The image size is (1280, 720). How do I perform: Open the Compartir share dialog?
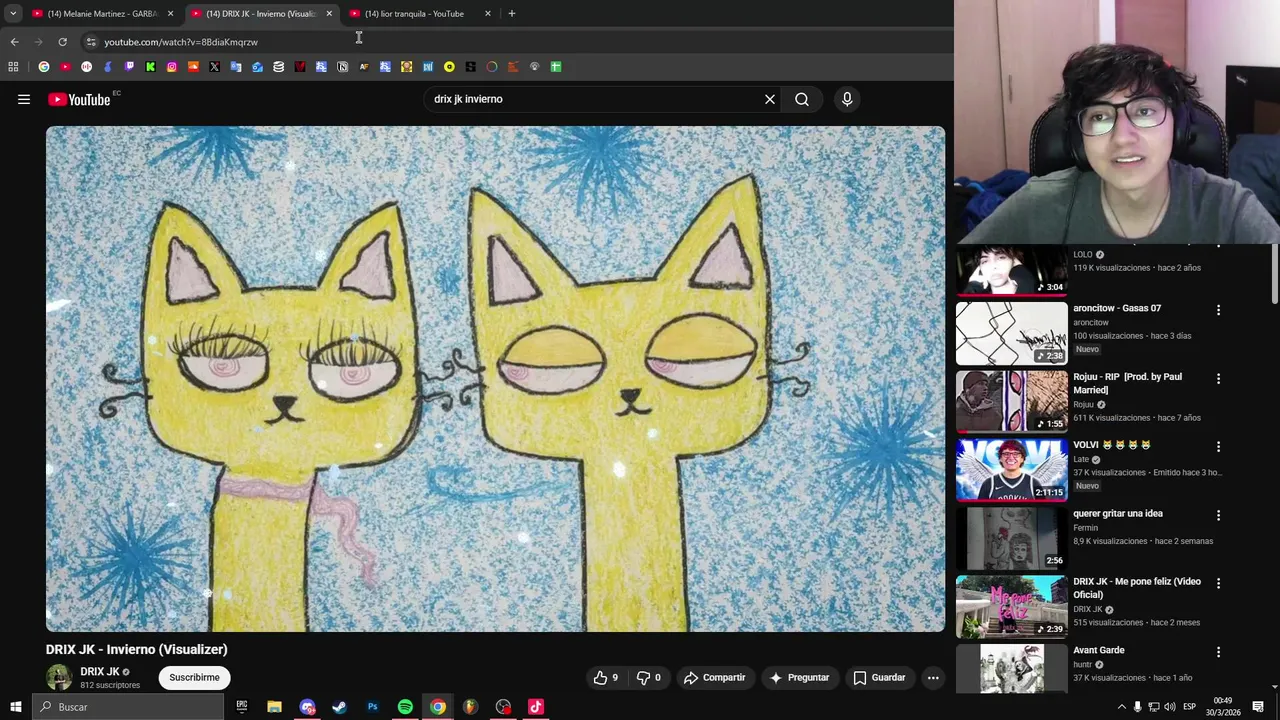pyautogui.click(x=714, y=677)
